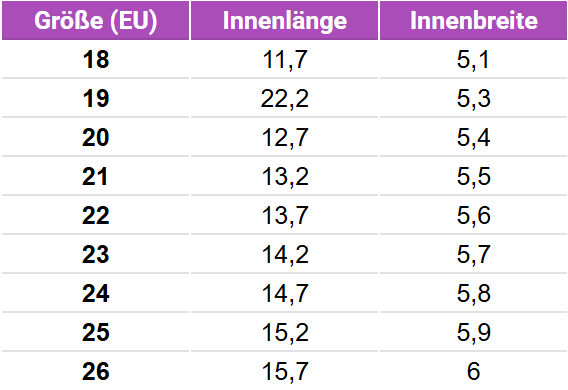Click the 5,6 inner width cell

point(473,216)
